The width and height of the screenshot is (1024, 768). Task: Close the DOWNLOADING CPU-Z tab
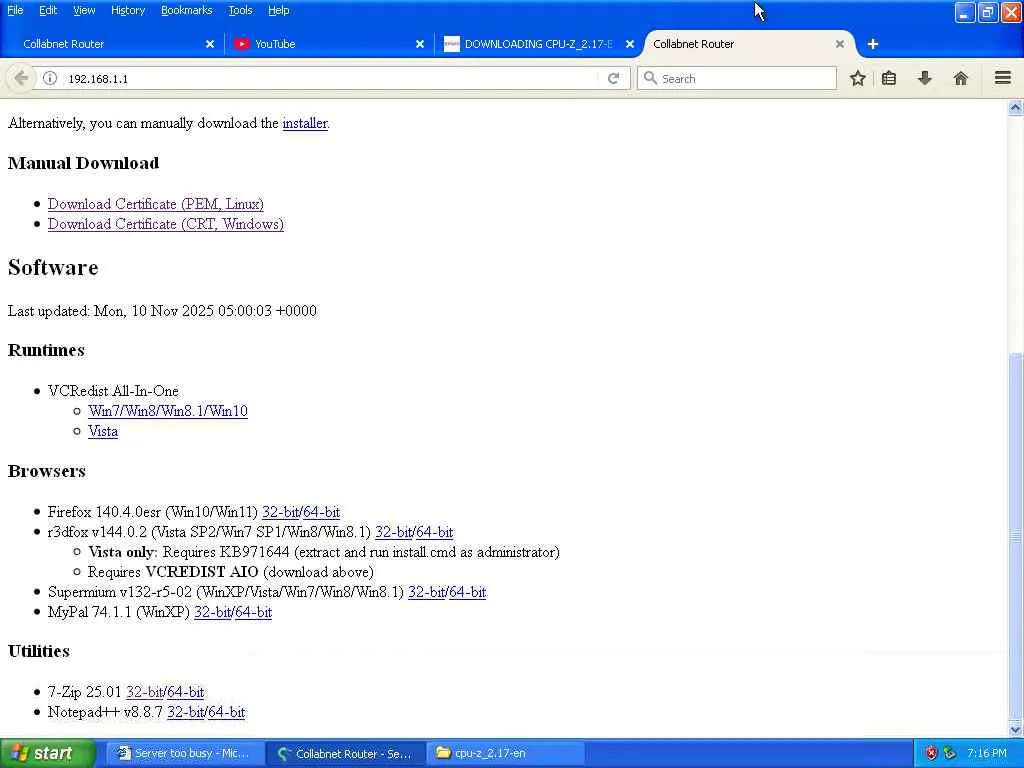coord(630,44)
